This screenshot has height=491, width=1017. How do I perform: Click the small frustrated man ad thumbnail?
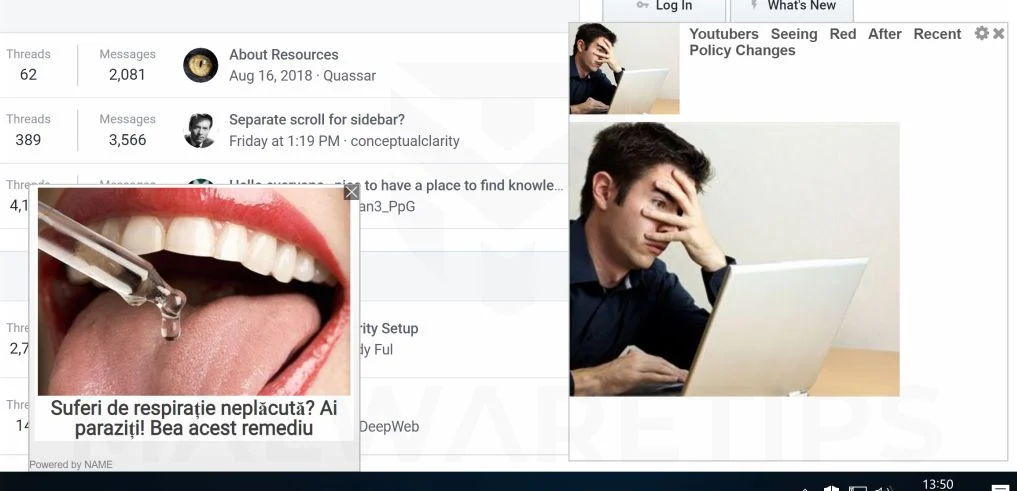tap(624, 69)
